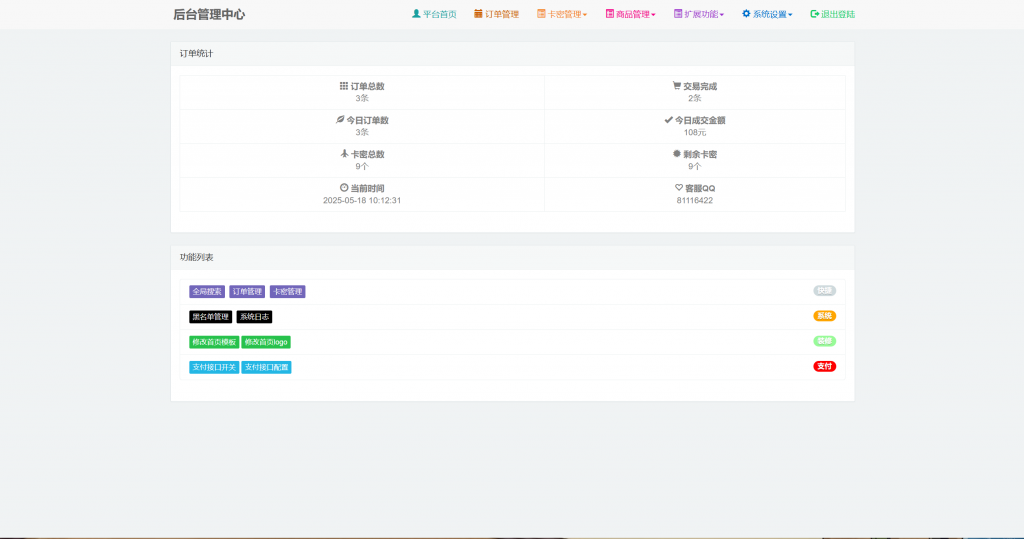Open the 黑名单管理 black button
The height and width of the screenshot is (539, 1024).
click(210, 317)
